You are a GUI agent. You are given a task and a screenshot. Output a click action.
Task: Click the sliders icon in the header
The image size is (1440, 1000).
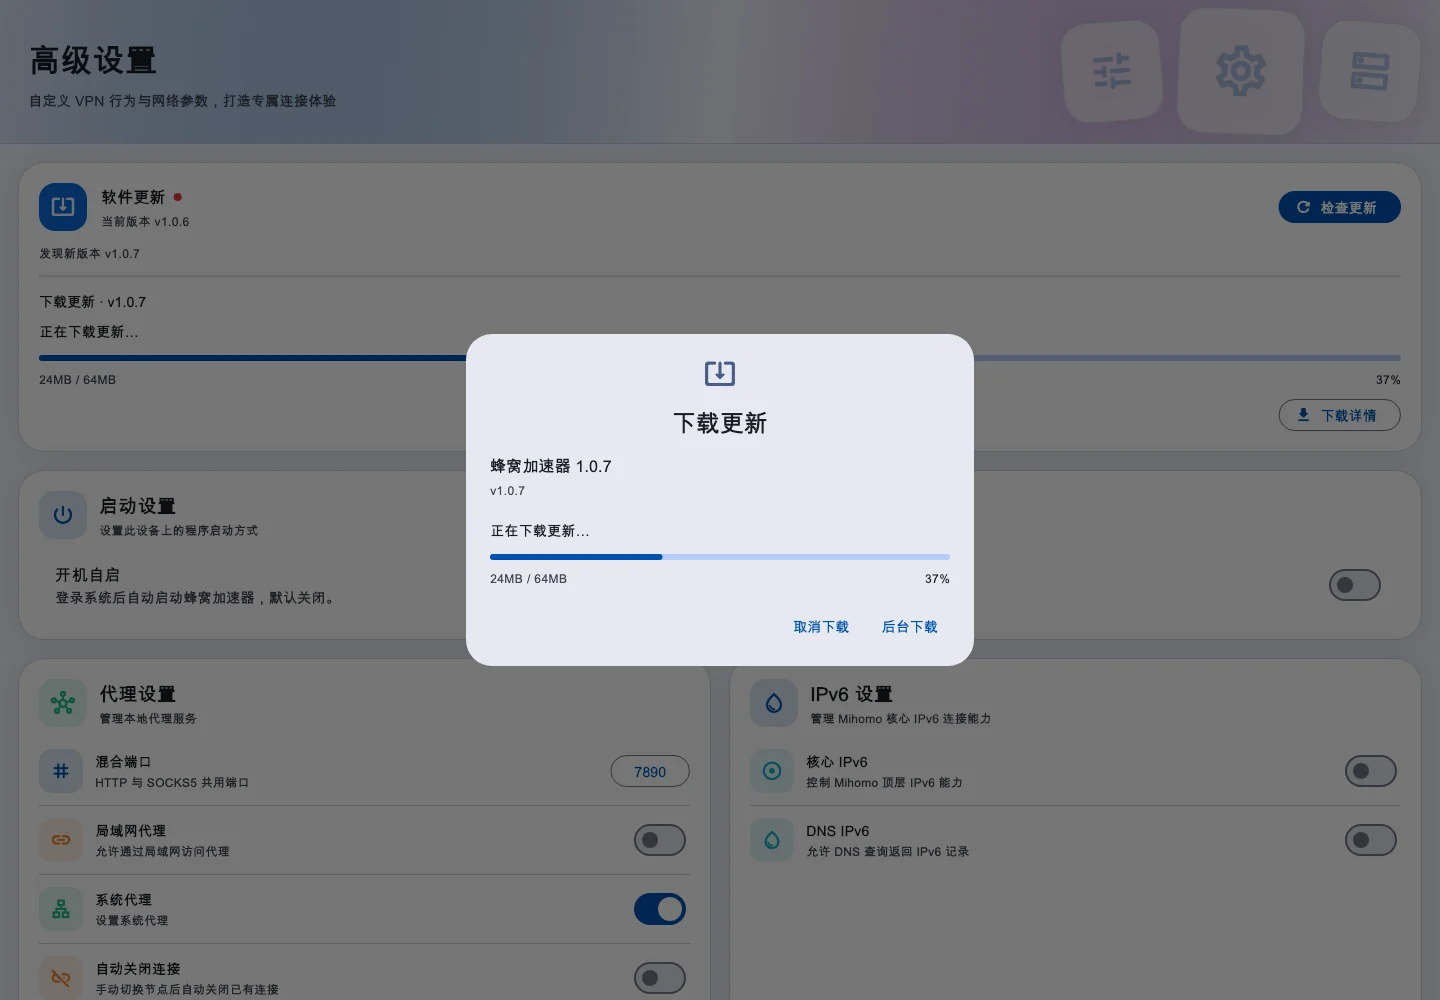pos(1112,71)
